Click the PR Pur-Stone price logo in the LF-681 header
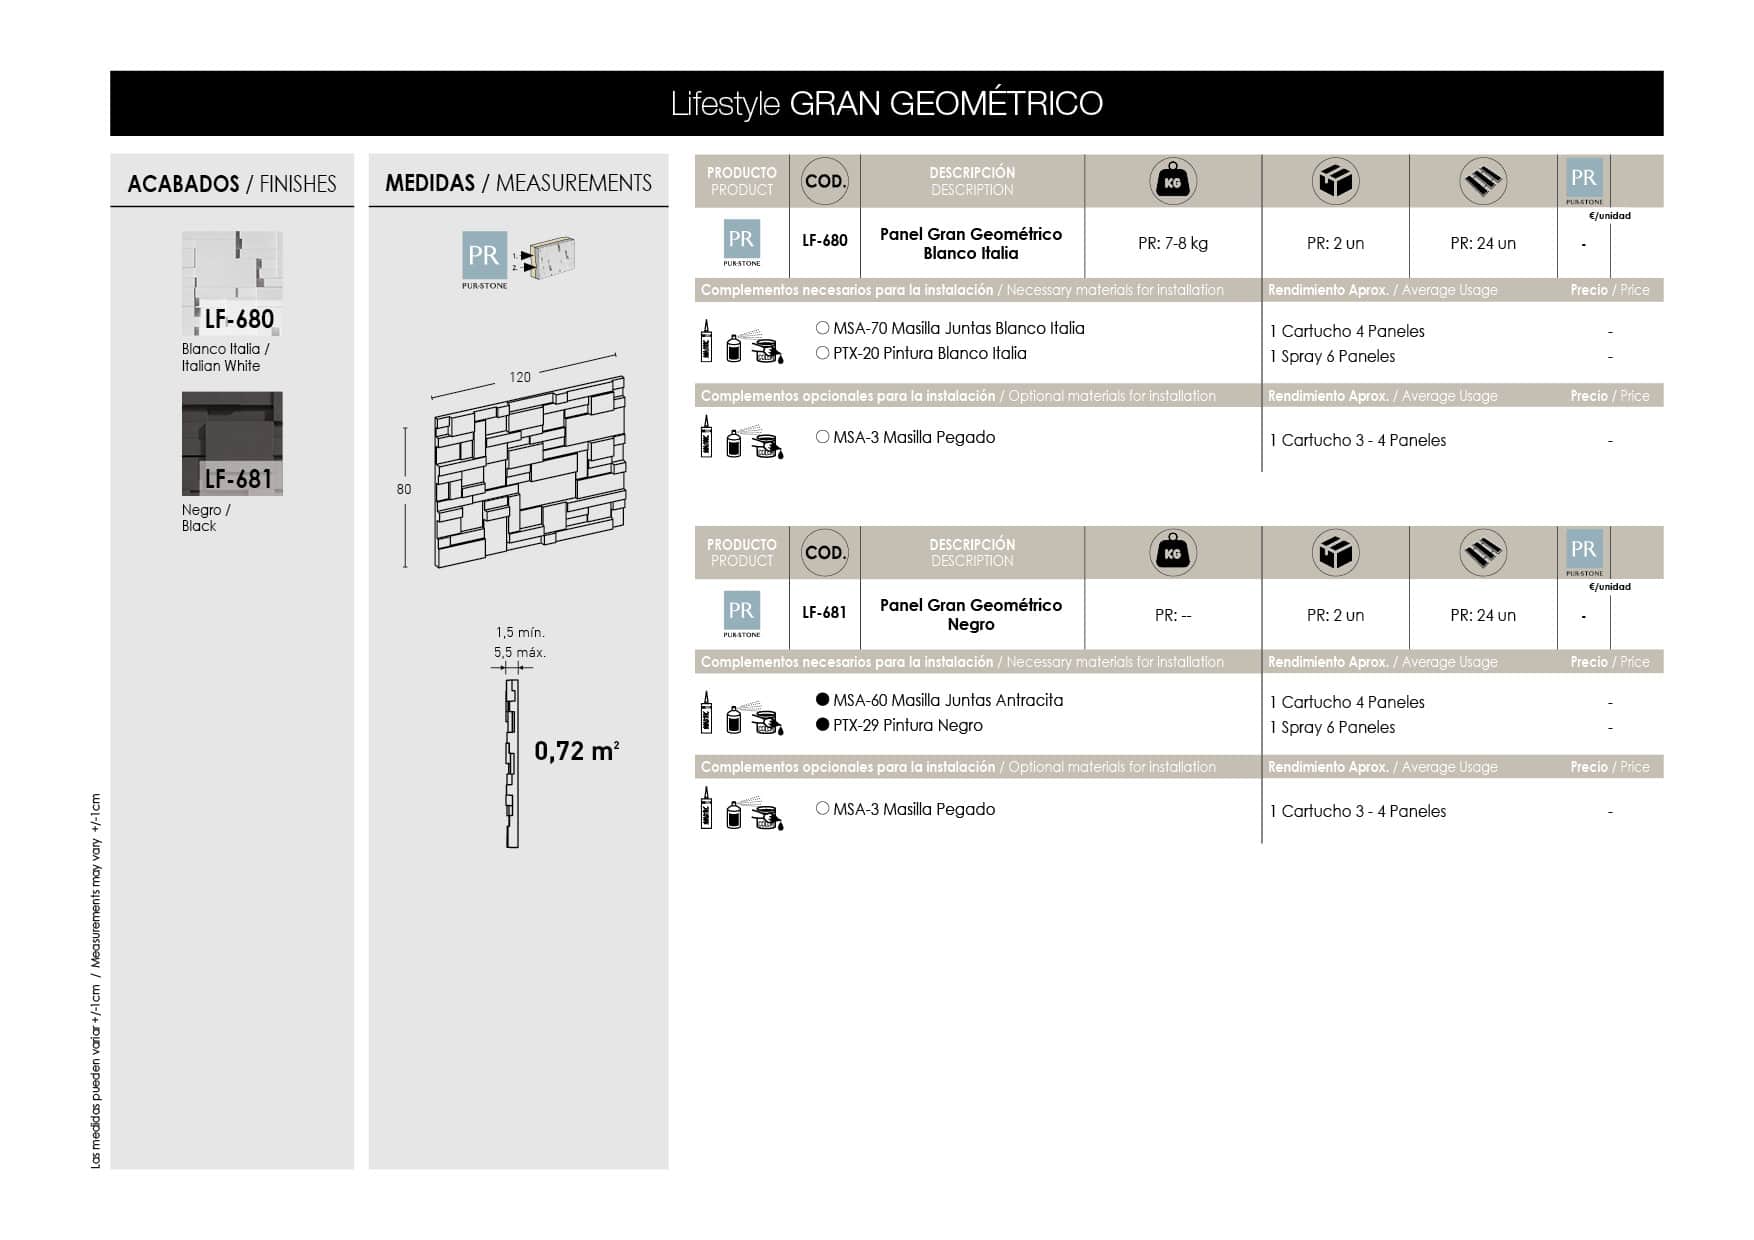 [x=1584, y=552]
